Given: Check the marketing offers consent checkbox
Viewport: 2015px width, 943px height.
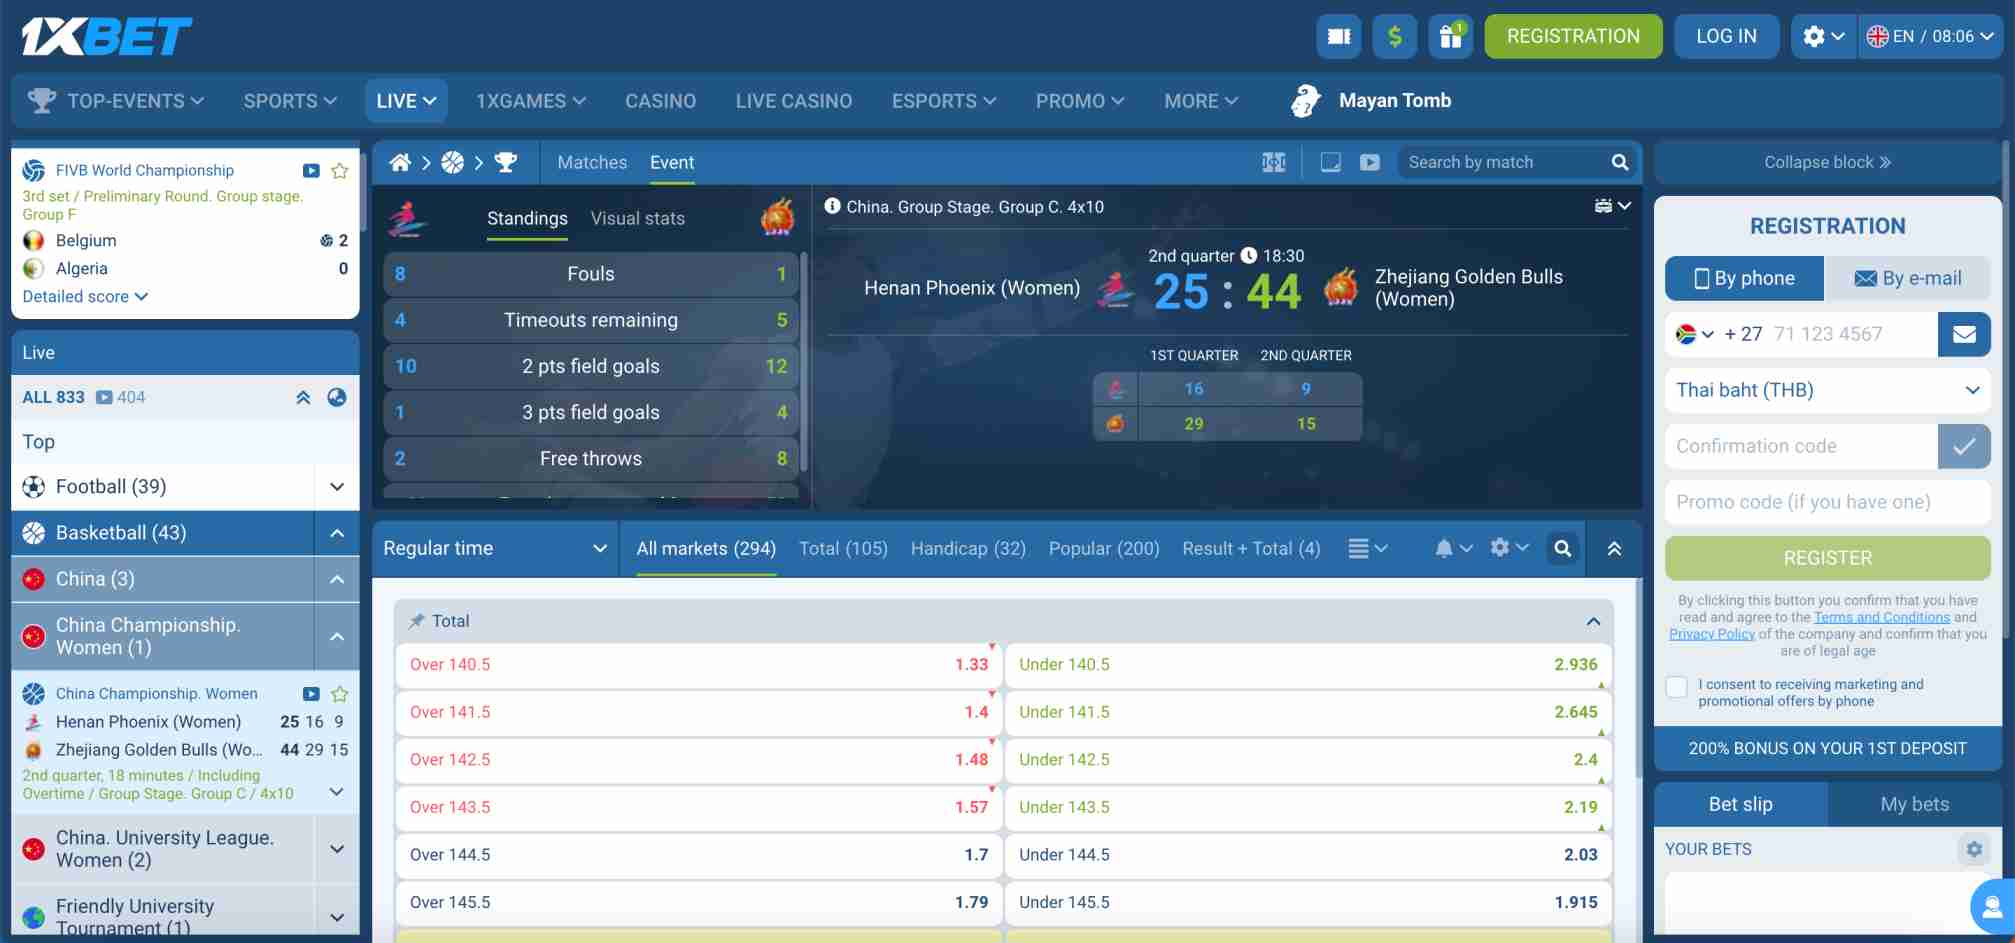Looking at the screenshot, I should pyautogui.click(x=1676, y=686).
